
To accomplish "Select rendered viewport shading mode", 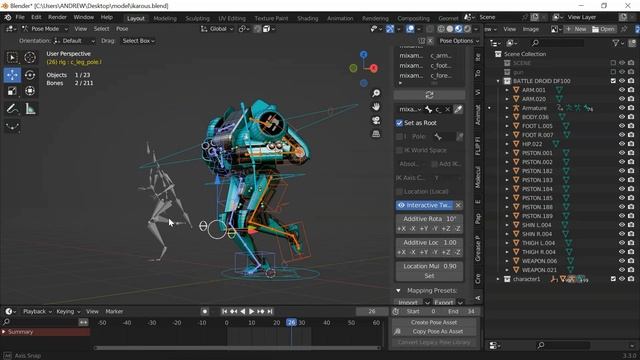I will 468,29.
